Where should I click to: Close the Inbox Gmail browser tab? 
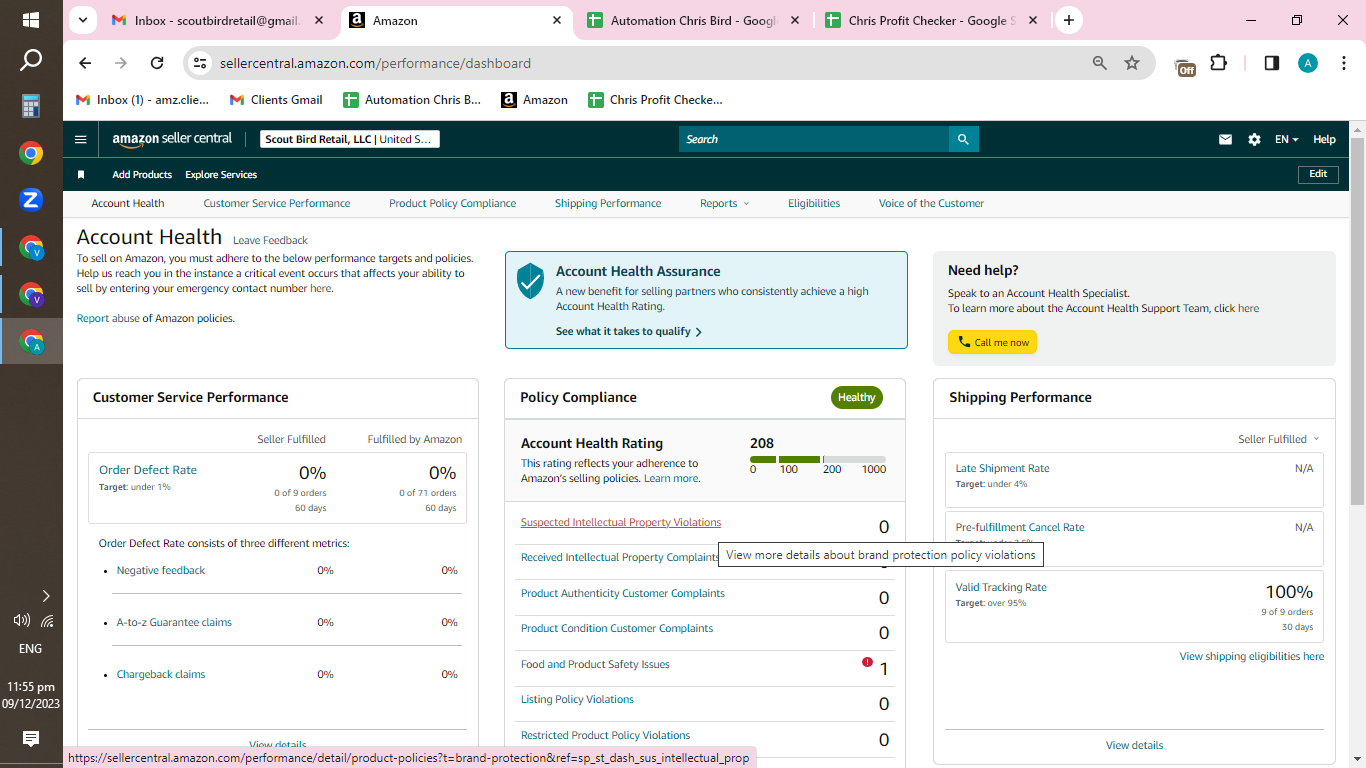tap(320, 20)
